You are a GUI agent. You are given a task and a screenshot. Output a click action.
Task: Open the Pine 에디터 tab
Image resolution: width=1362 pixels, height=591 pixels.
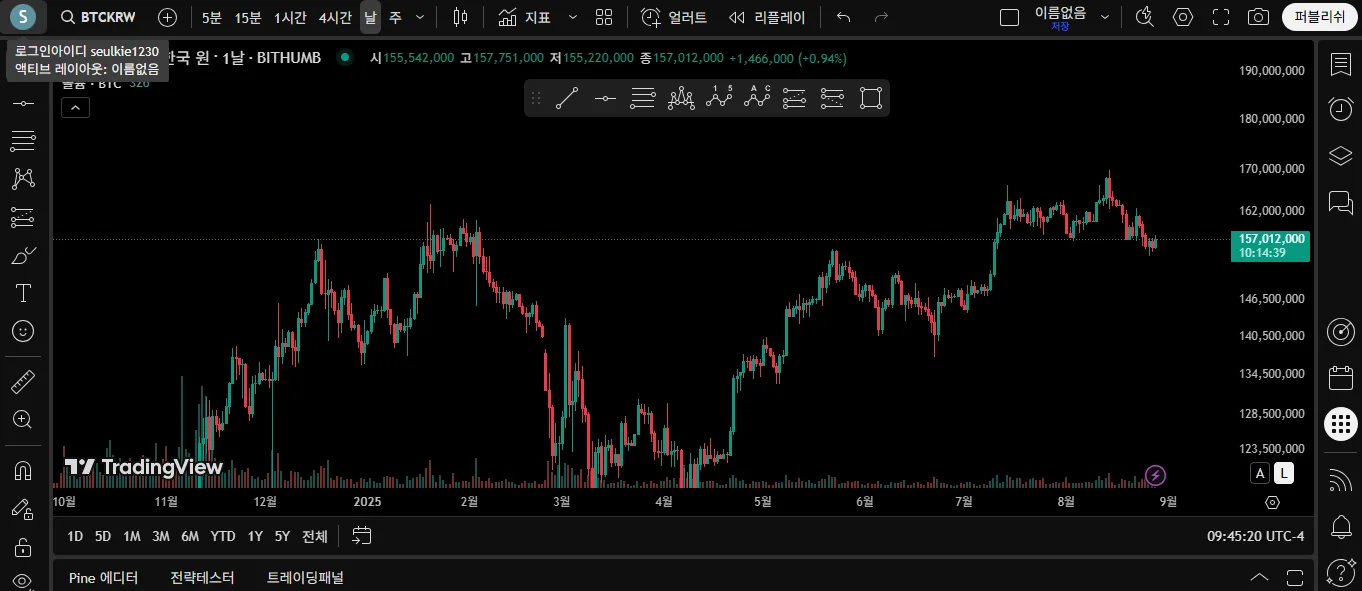coord(103,577)
